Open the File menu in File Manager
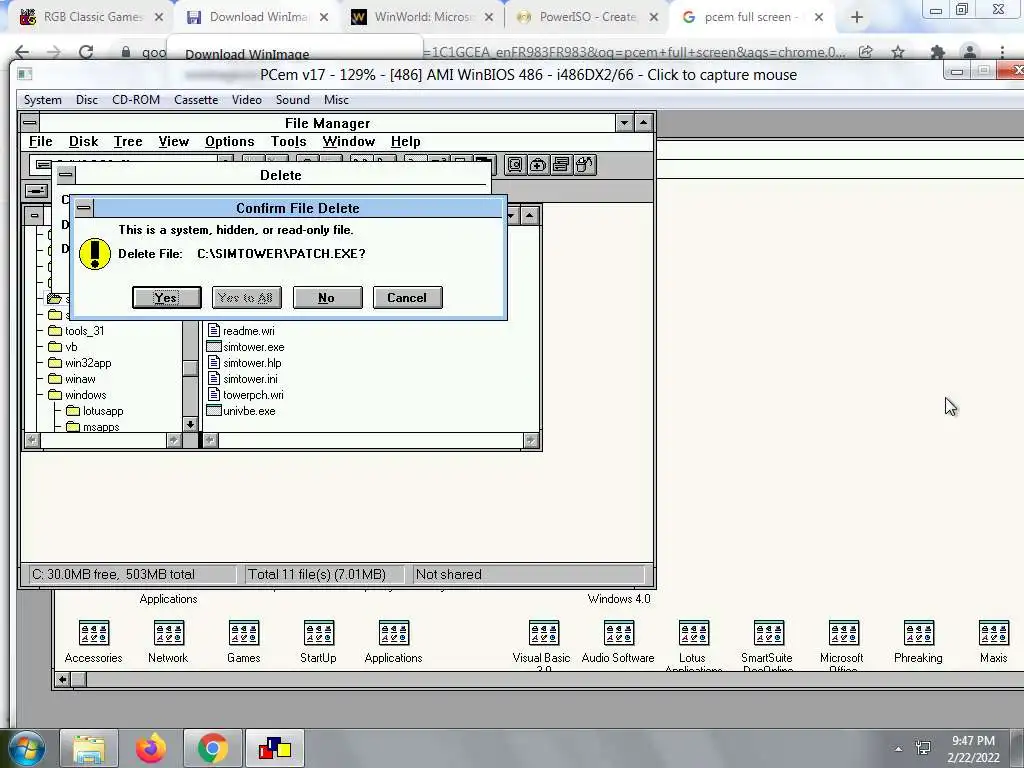Screen dimensions: 1024x768 [40, 142]
